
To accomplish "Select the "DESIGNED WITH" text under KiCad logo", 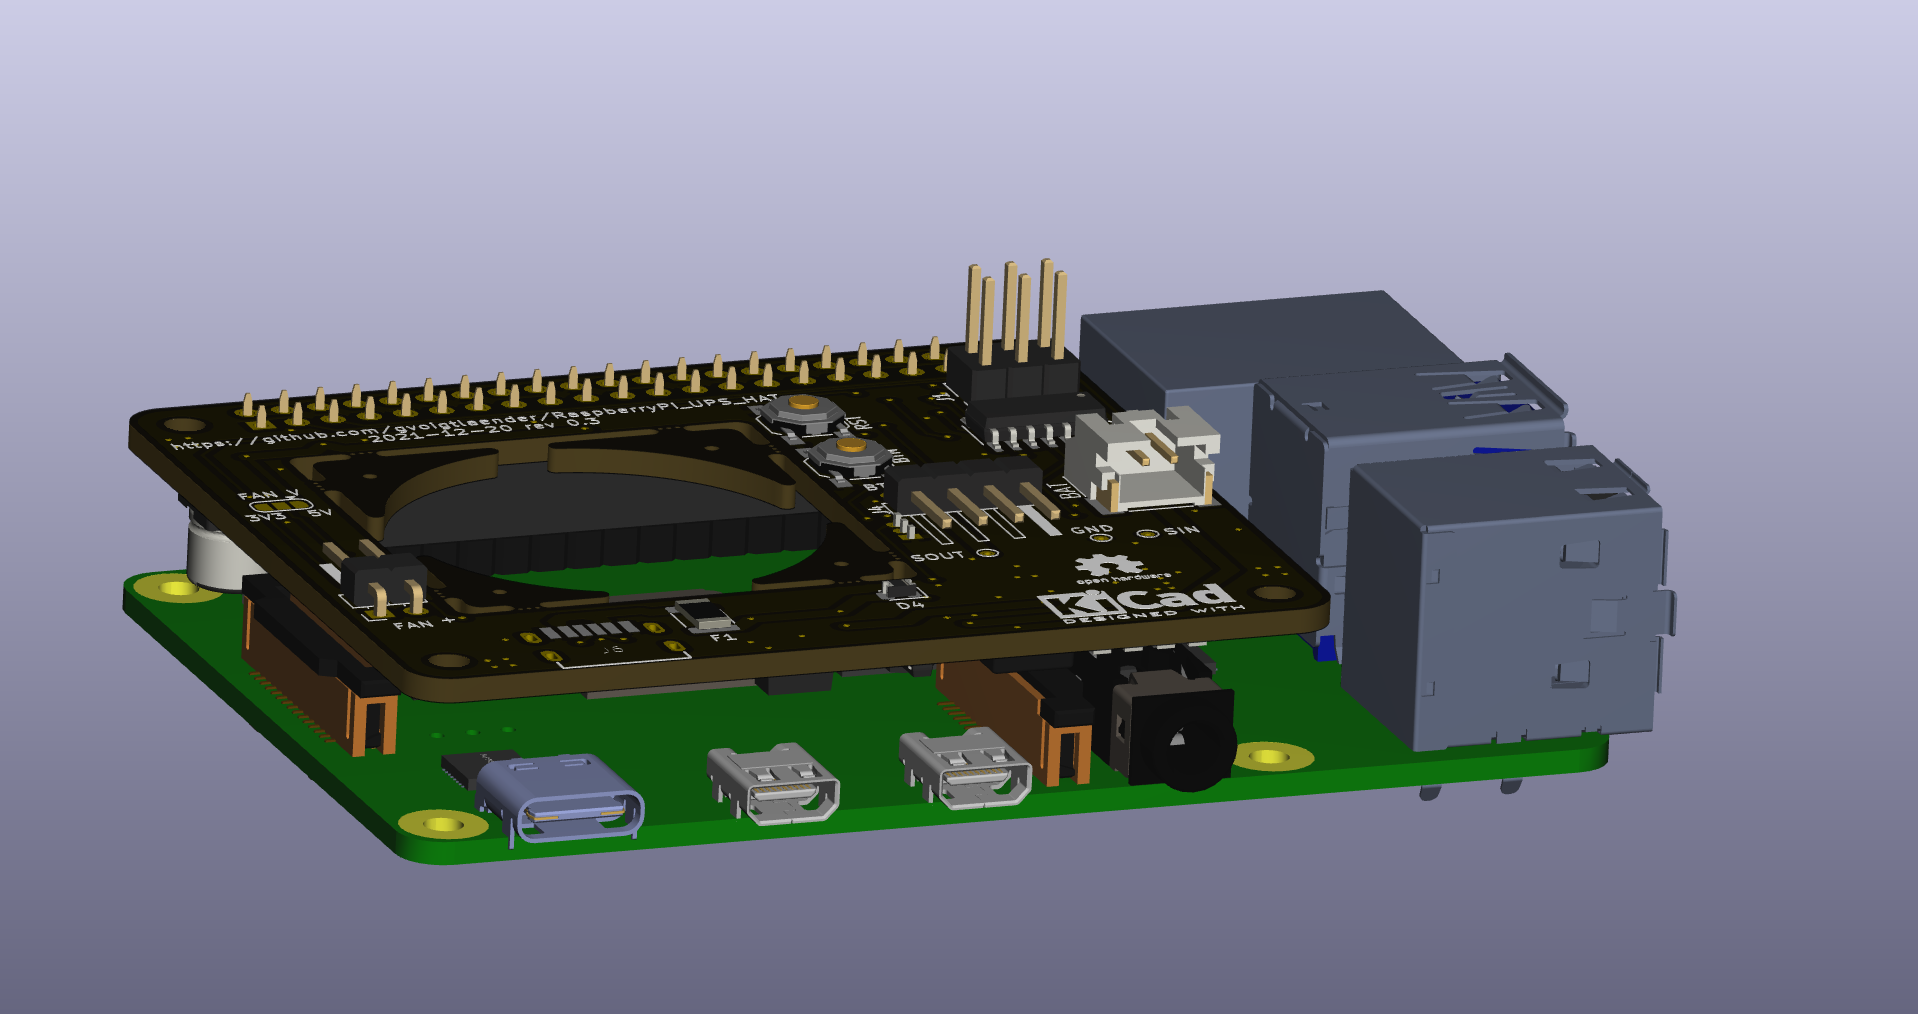I will 1155,614.
